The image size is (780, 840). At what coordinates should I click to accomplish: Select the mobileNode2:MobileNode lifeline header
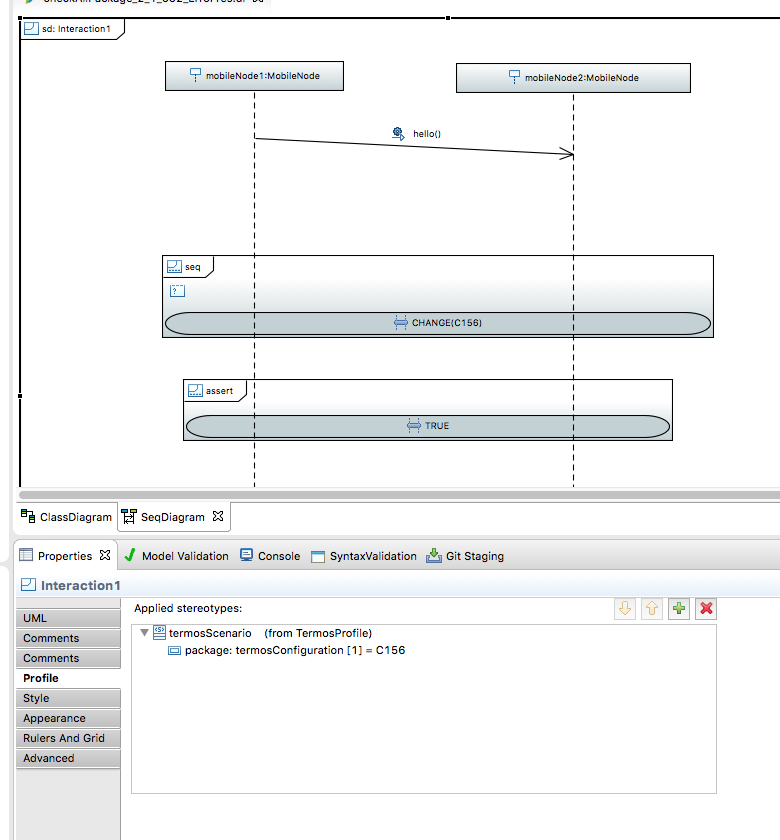pos(573,78)
